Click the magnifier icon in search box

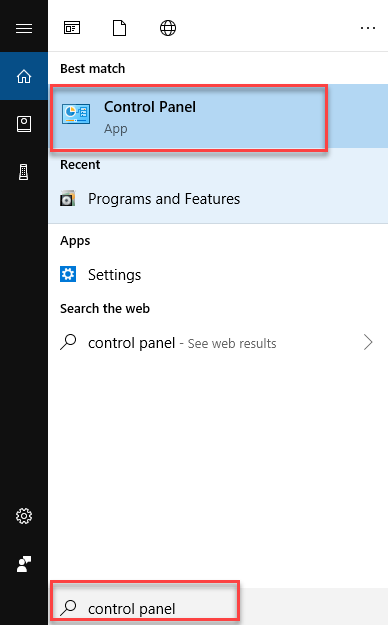68,608
